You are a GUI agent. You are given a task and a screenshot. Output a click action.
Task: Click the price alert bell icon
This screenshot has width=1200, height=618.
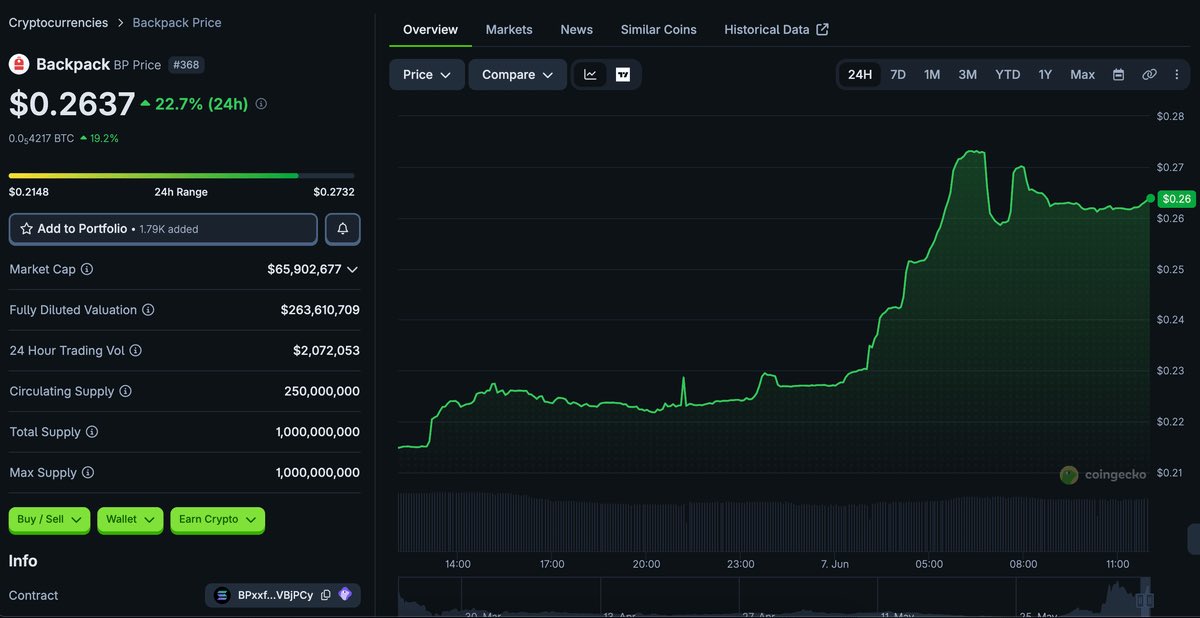click(343, 229)
